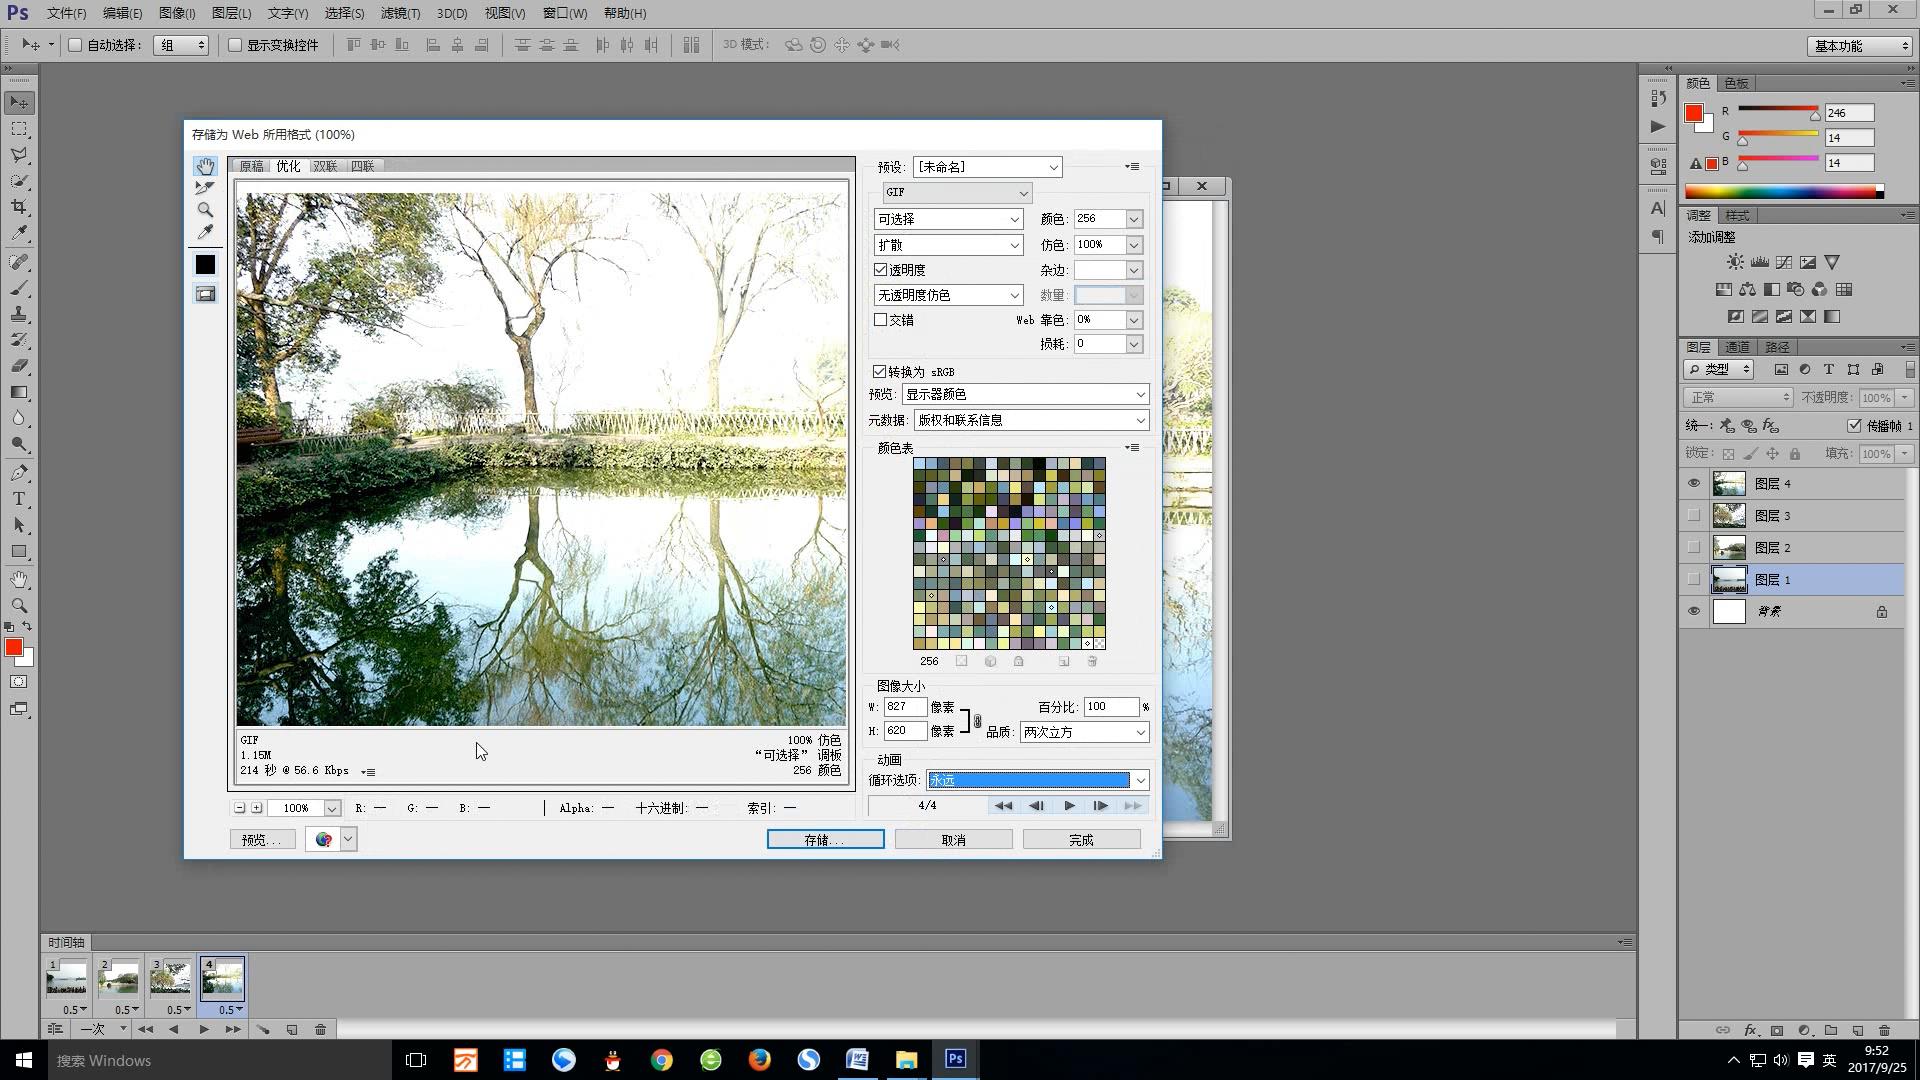Open the color table panel menu
The width and height of the screenshot is (1920, 1080).
click(x=1132, y=448)
